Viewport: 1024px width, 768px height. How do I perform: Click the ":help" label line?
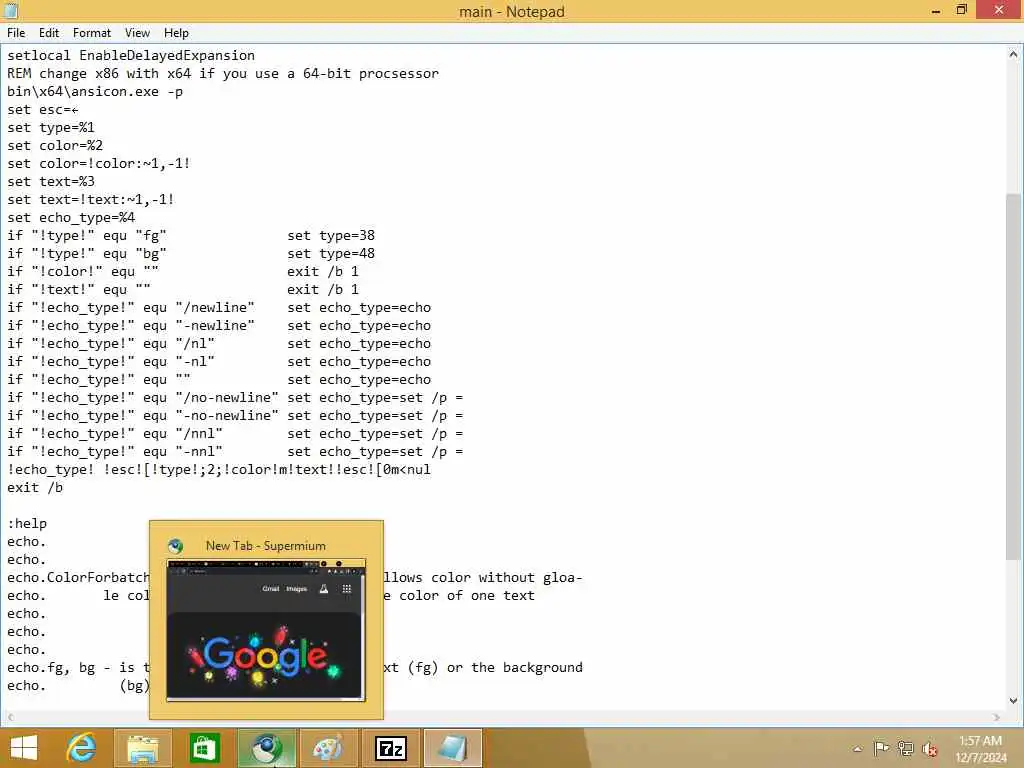[27, 524]
